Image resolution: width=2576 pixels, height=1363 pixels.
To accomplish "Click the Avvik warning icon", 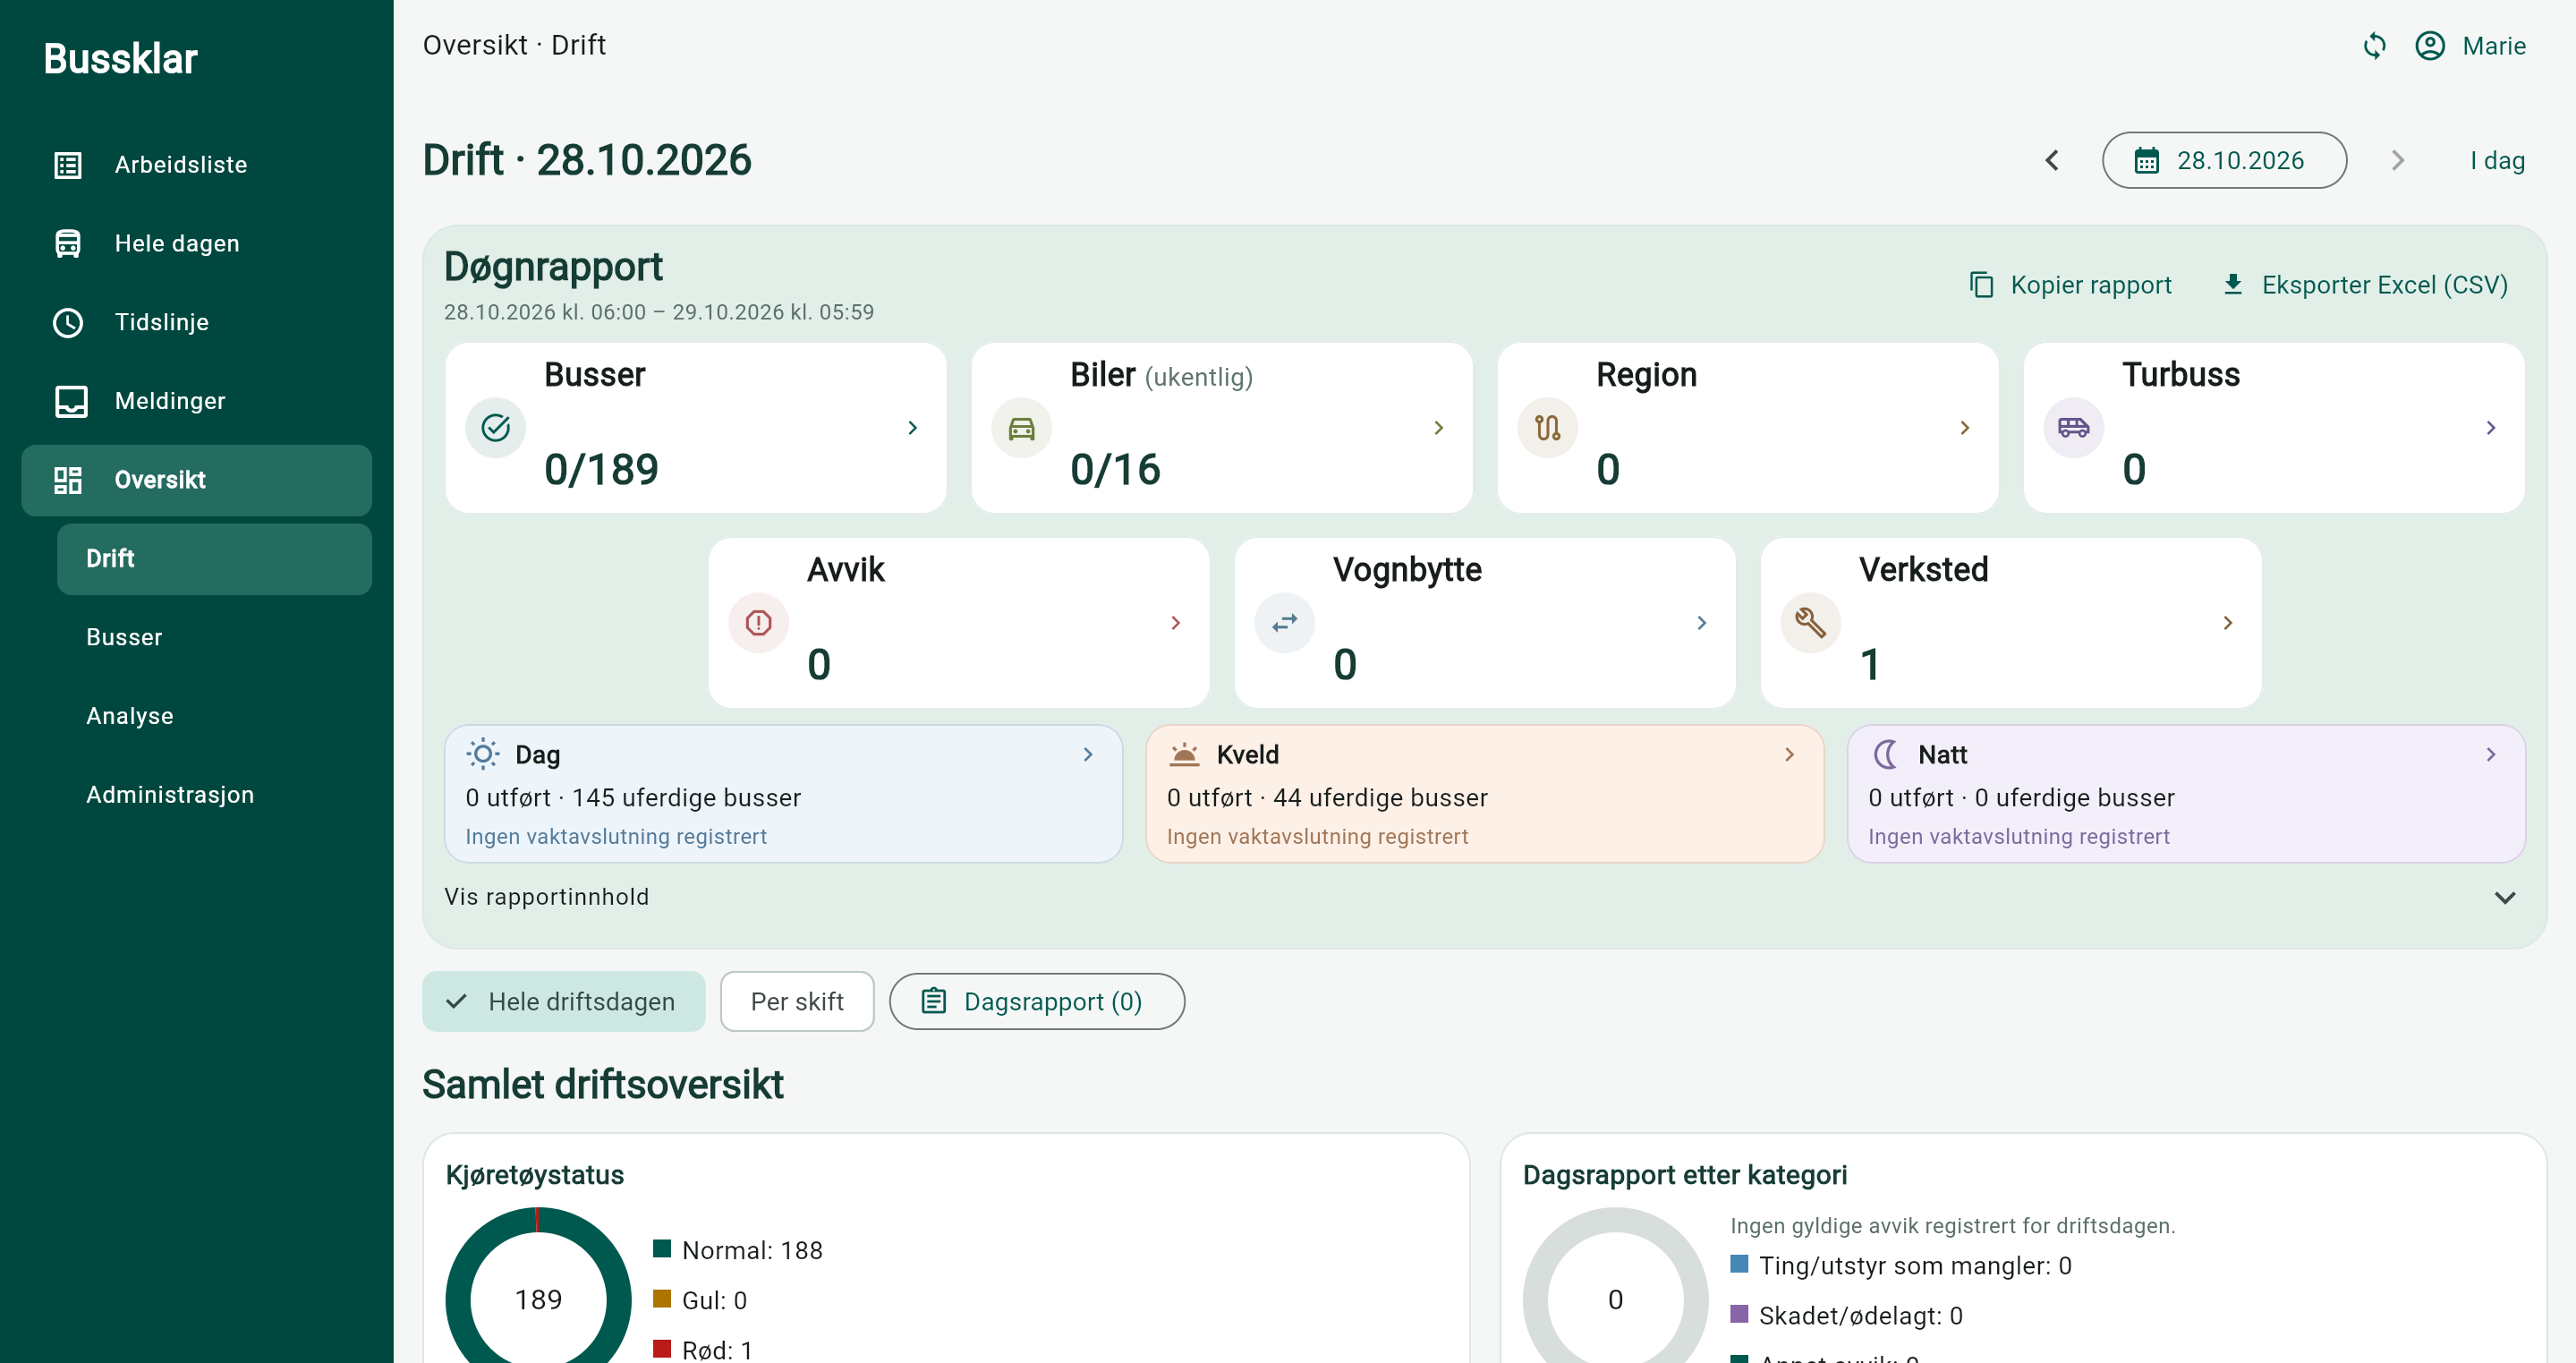I will (x=758, y=623).
